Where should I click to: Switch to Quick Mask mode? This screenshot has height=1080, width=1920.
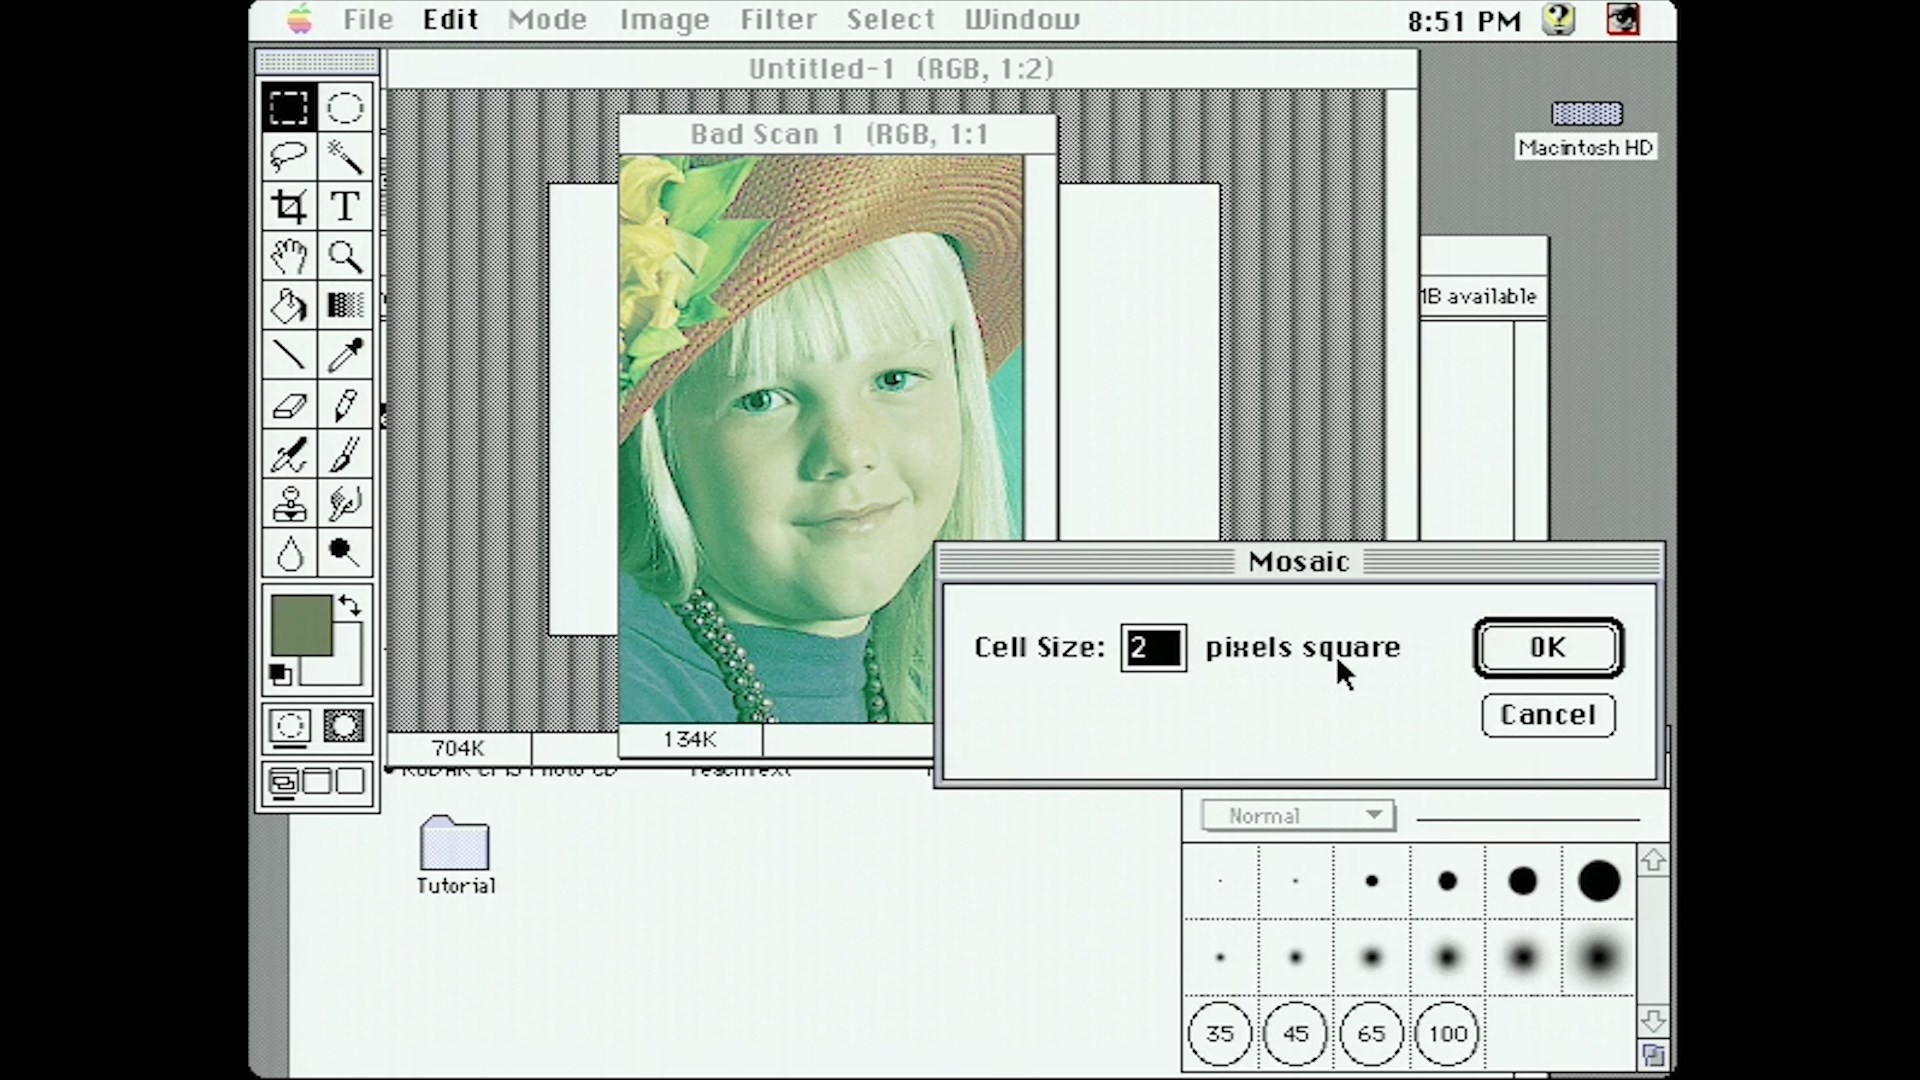coord(343,726)
